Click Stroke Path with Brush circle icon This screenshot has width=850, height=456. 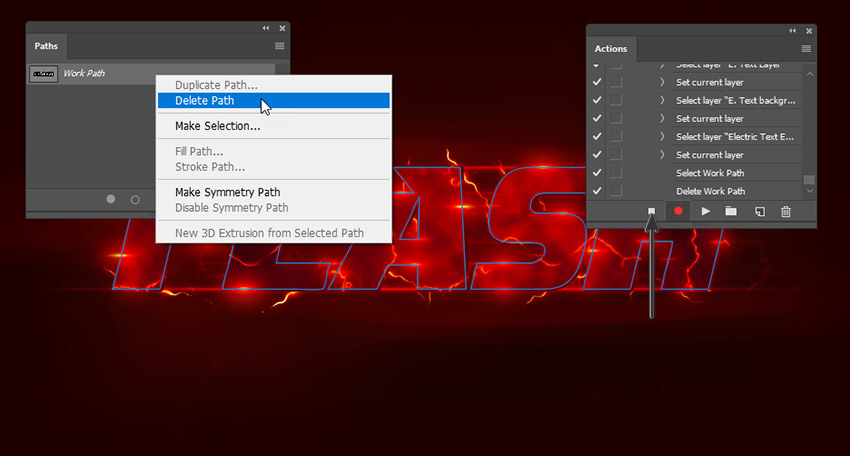click(135, 199)
